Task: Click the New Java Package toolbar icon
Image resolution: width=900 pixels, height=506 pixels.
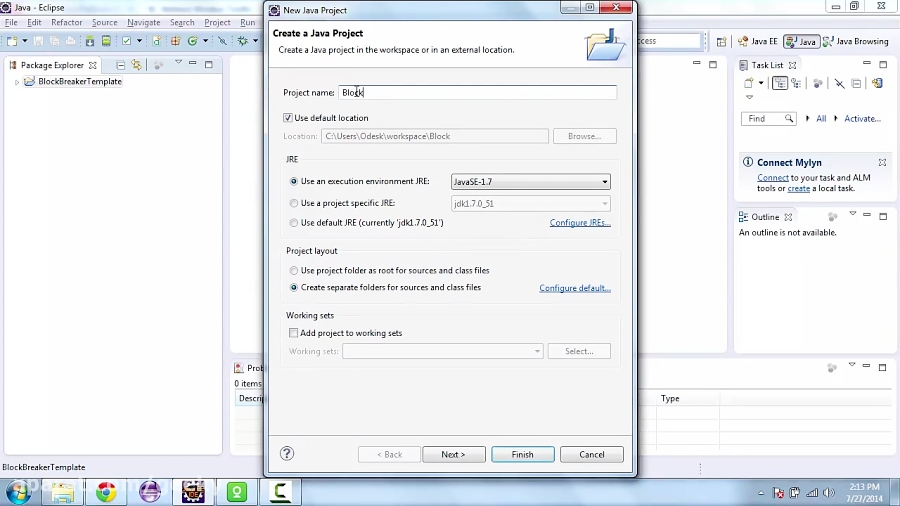Action: tap(176, 41)
